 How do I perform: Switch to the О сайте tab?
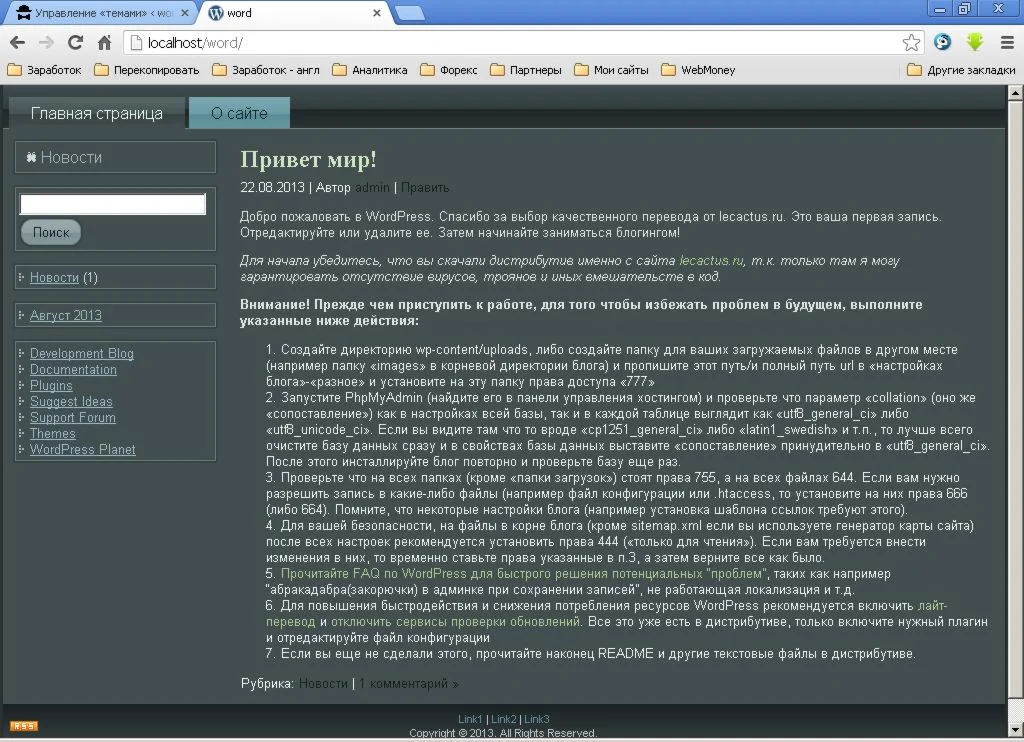point(238,113)
